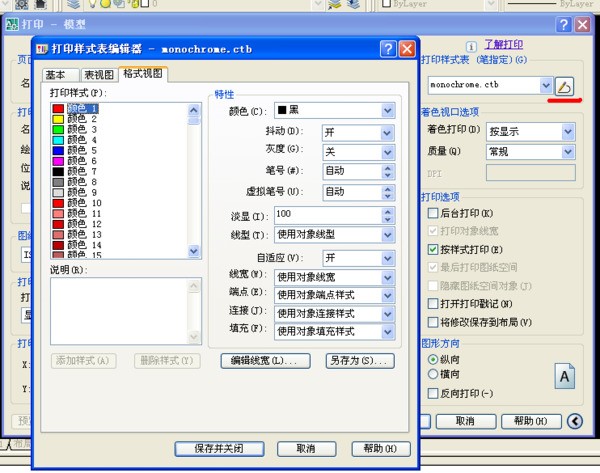This screenshot has height=473, width=600.
Task: Click the 笔号(#) spinner arrows
Action: click(x=388, y=171)
